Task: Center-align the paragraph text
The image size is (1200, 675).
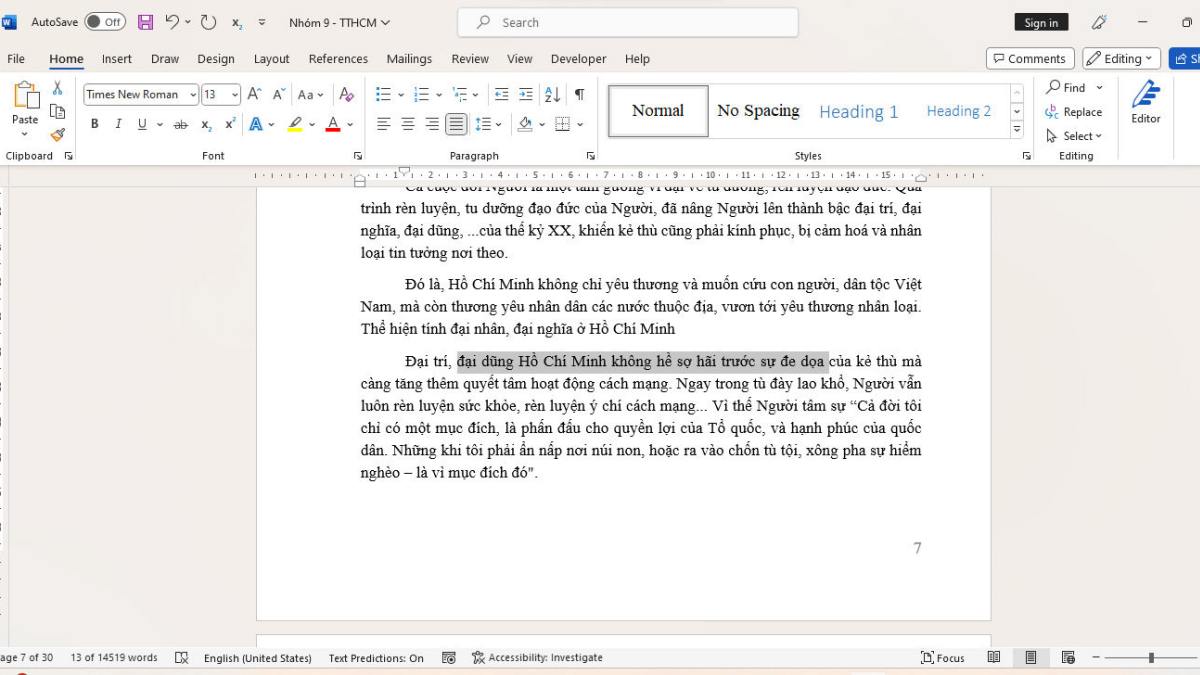Action: [408, 124]
